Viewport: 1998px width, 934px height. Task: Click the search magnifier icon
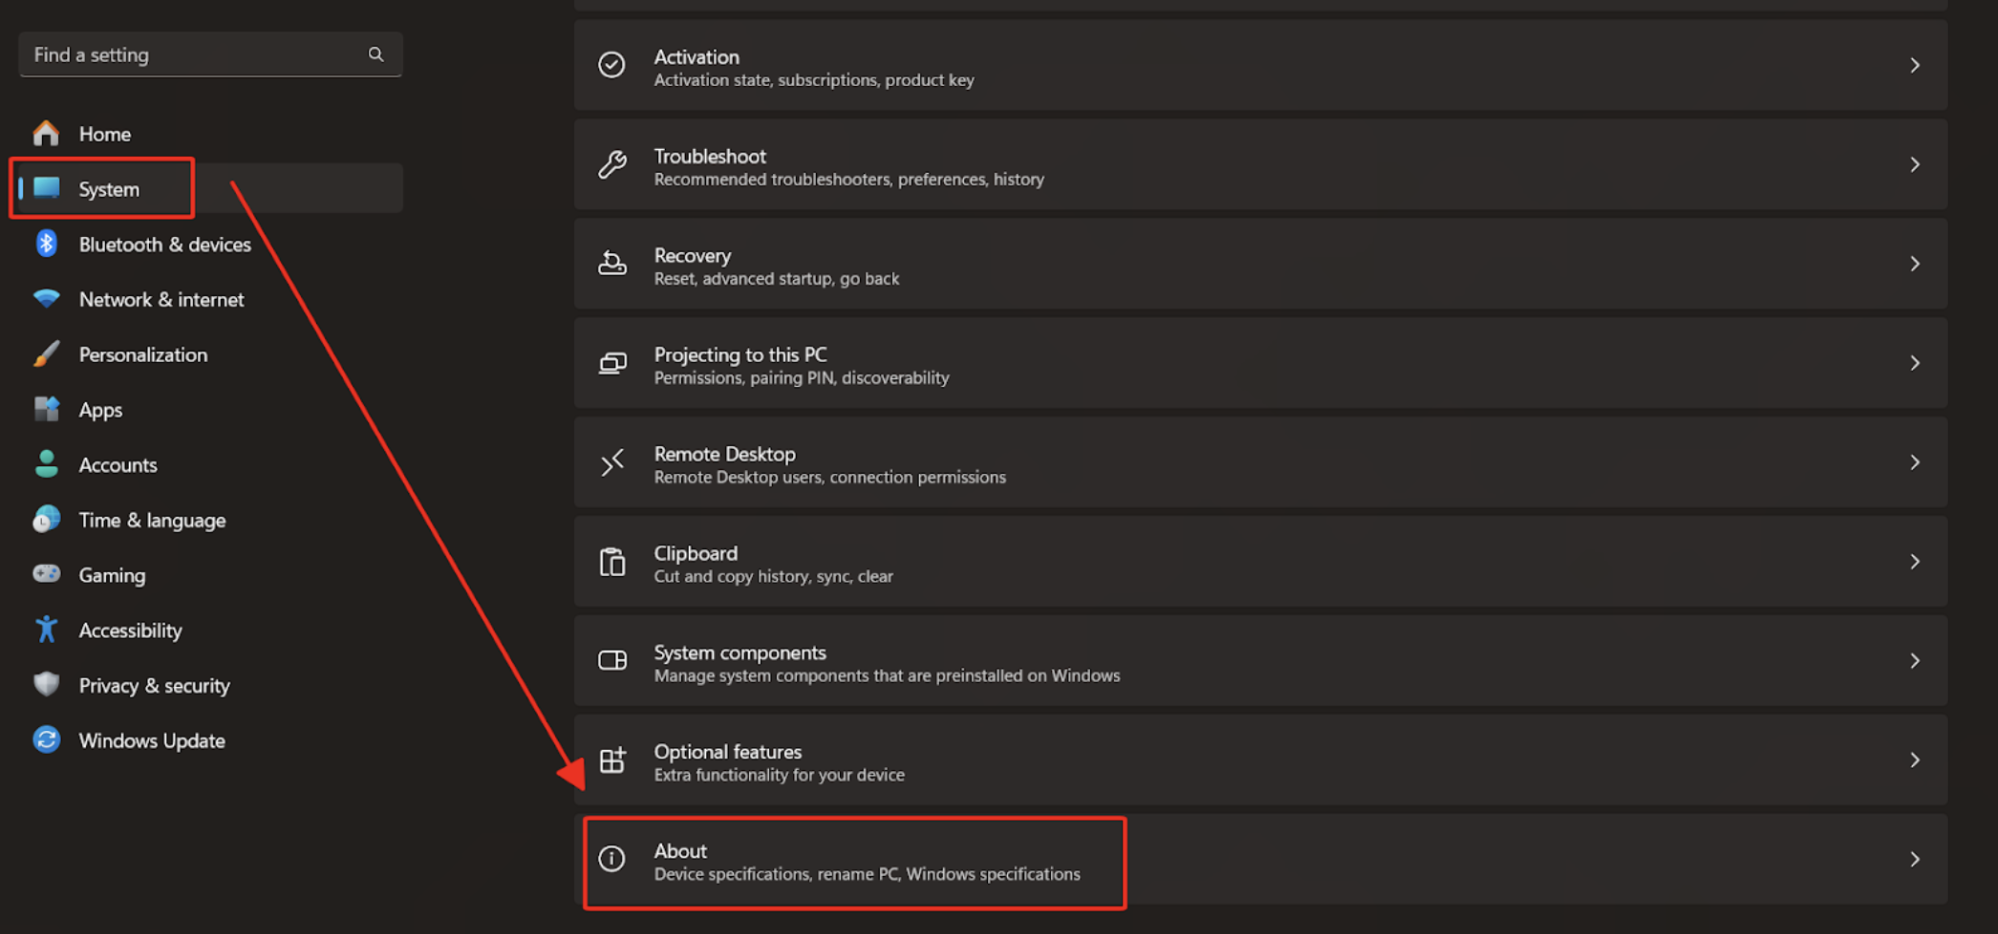(x=376, y=55)
